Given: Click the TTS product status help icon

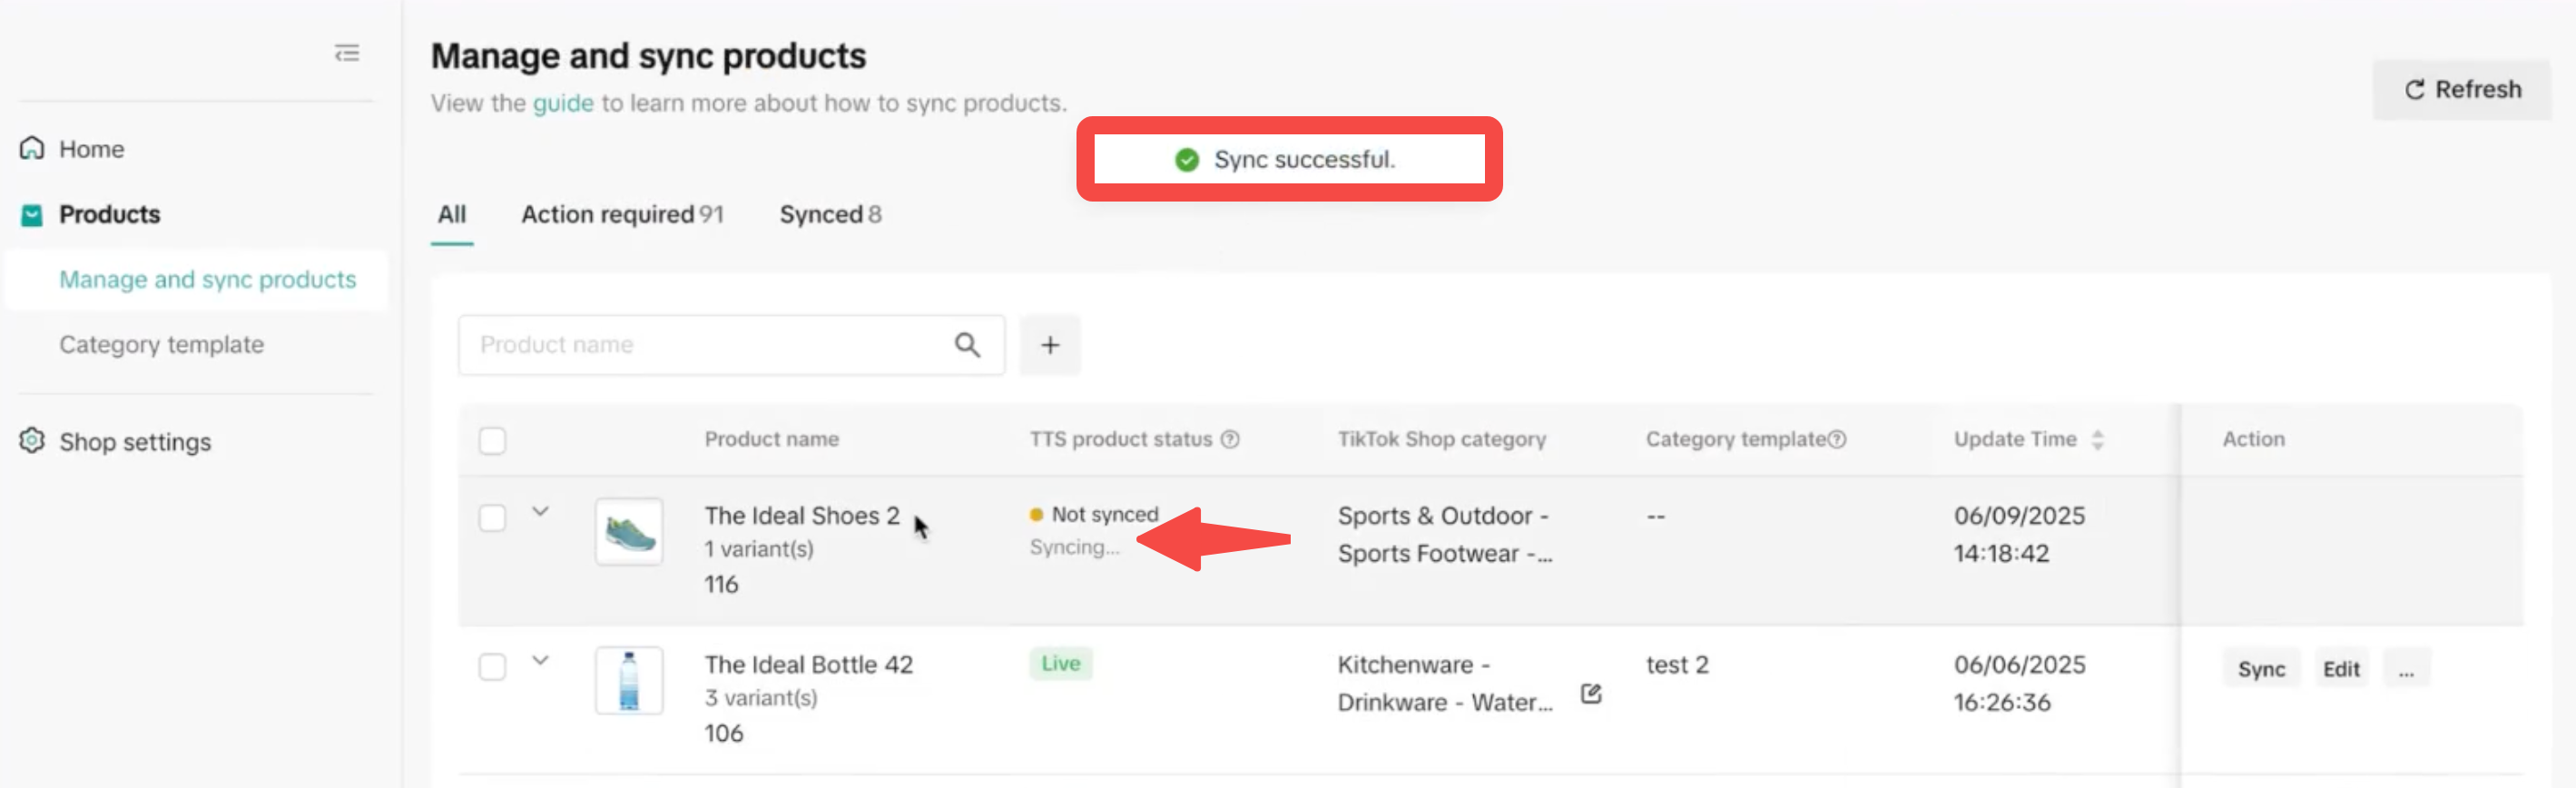Looking at the screenshot, I should [x=1230, y=439].
